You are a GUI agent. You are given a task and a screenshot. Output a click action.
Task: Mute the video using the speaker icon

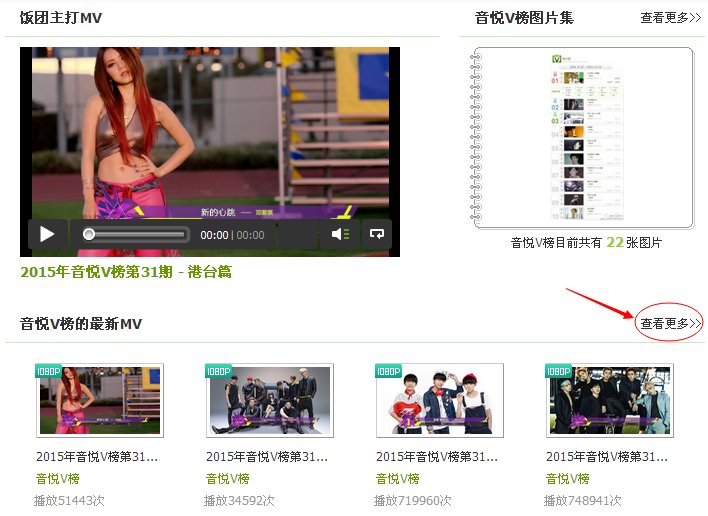click(339, 234)
